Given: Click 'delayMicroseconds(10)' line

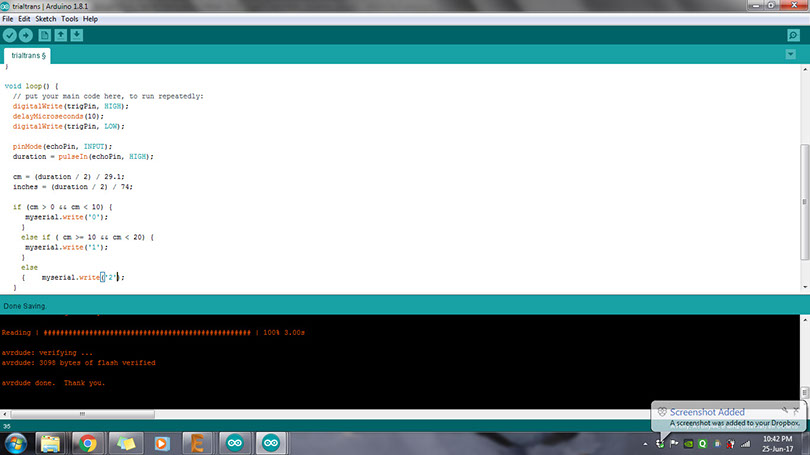Looking at the screenshot, I should pyautogui.click(x=58, y=116).
